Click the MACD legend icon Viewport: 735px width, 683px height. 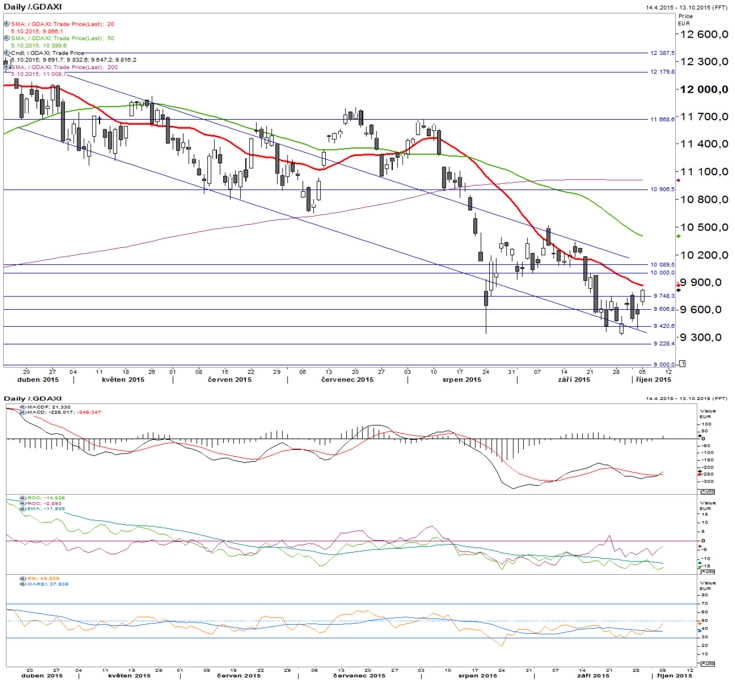(23, 412)
